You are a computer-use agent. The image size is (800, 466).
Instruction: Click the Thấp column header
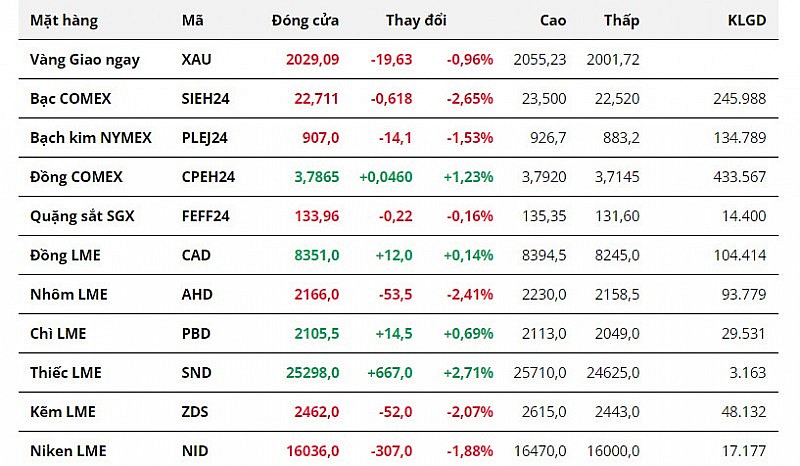point(622,20)
